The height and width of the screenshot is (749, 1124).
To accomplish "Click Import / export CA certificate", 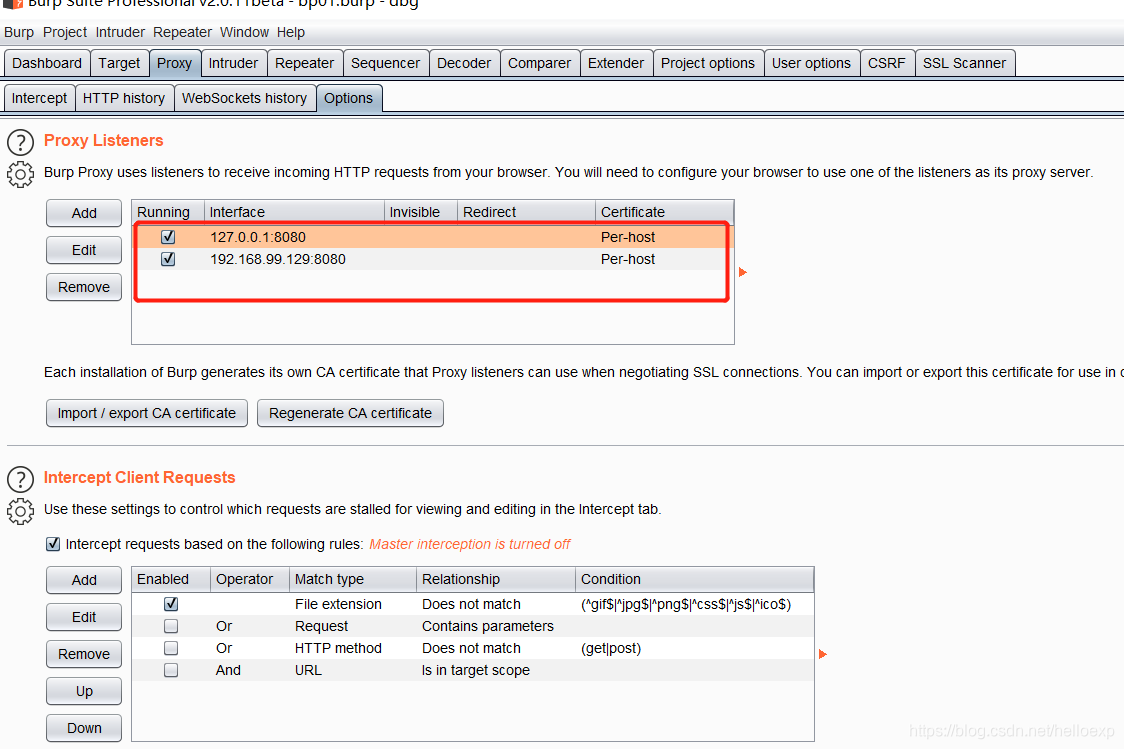I will point(146,413).
